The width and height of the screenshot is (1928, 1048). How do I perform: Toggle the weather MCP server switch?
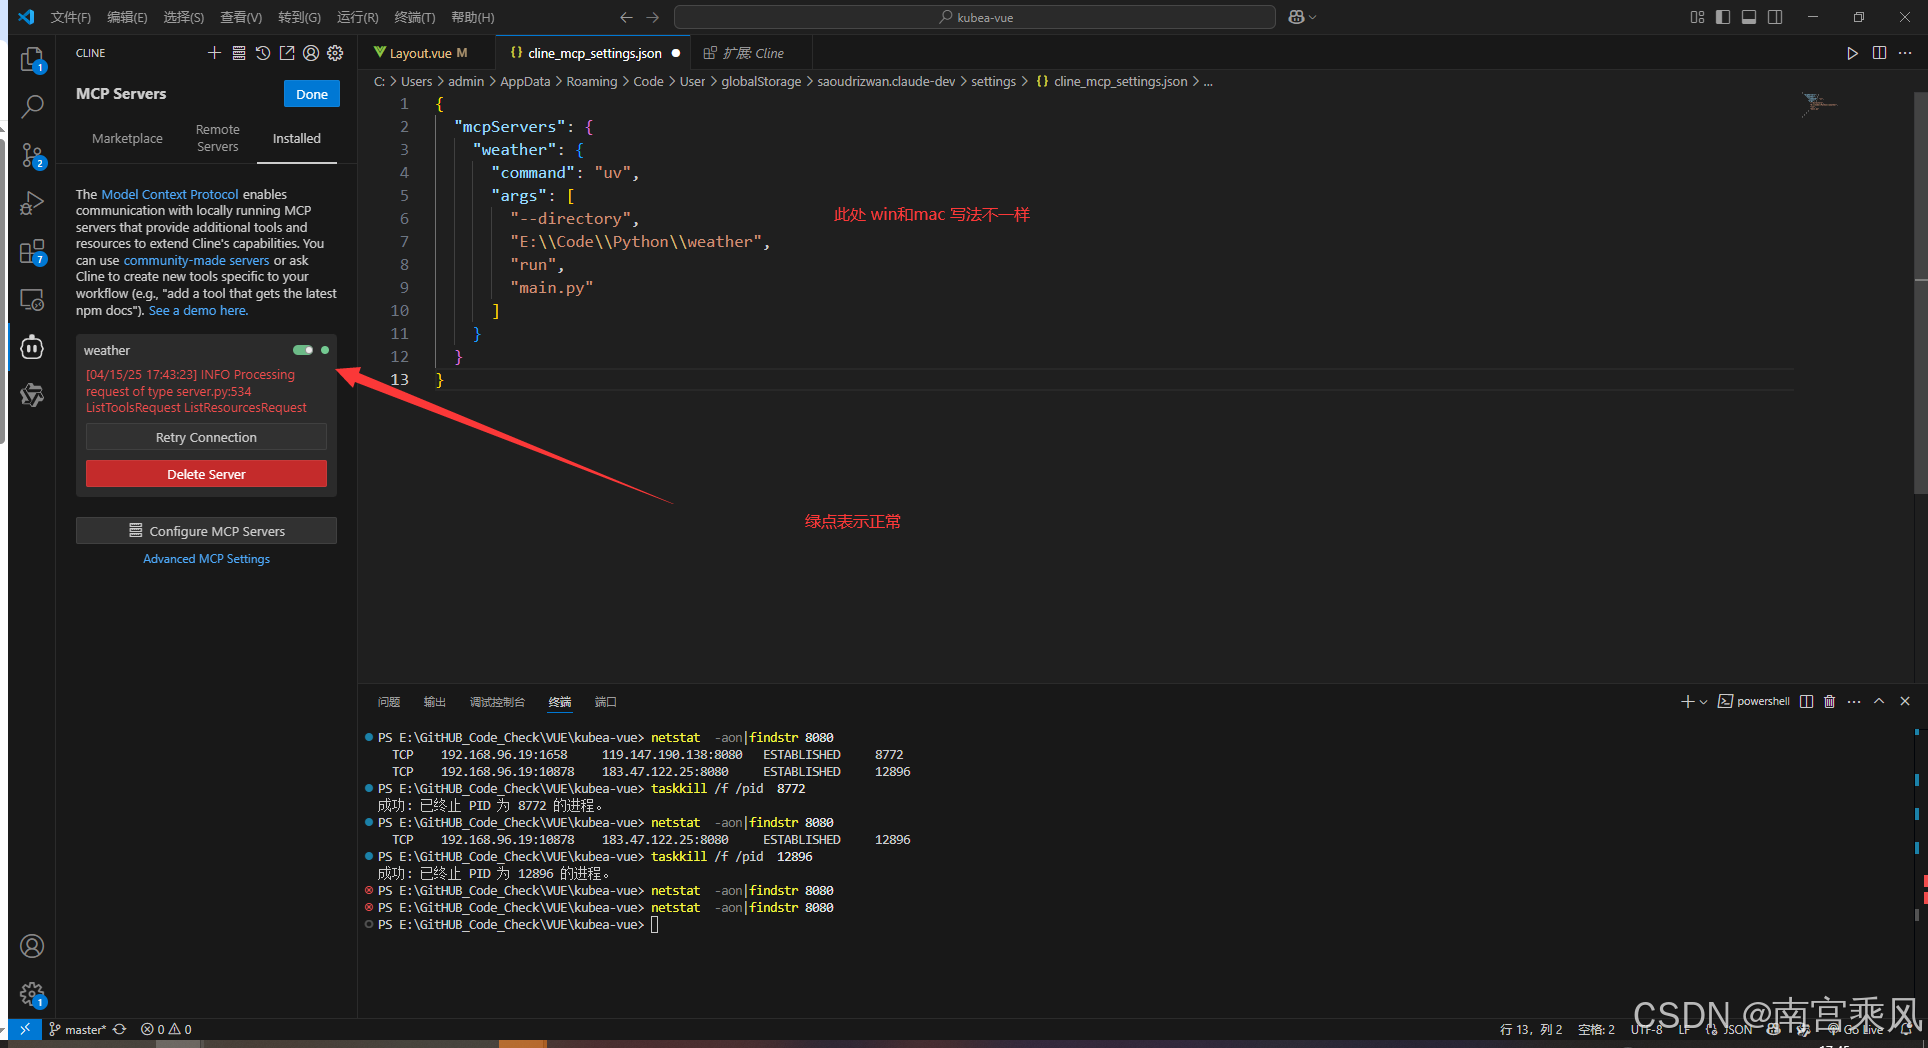(303, 350)
